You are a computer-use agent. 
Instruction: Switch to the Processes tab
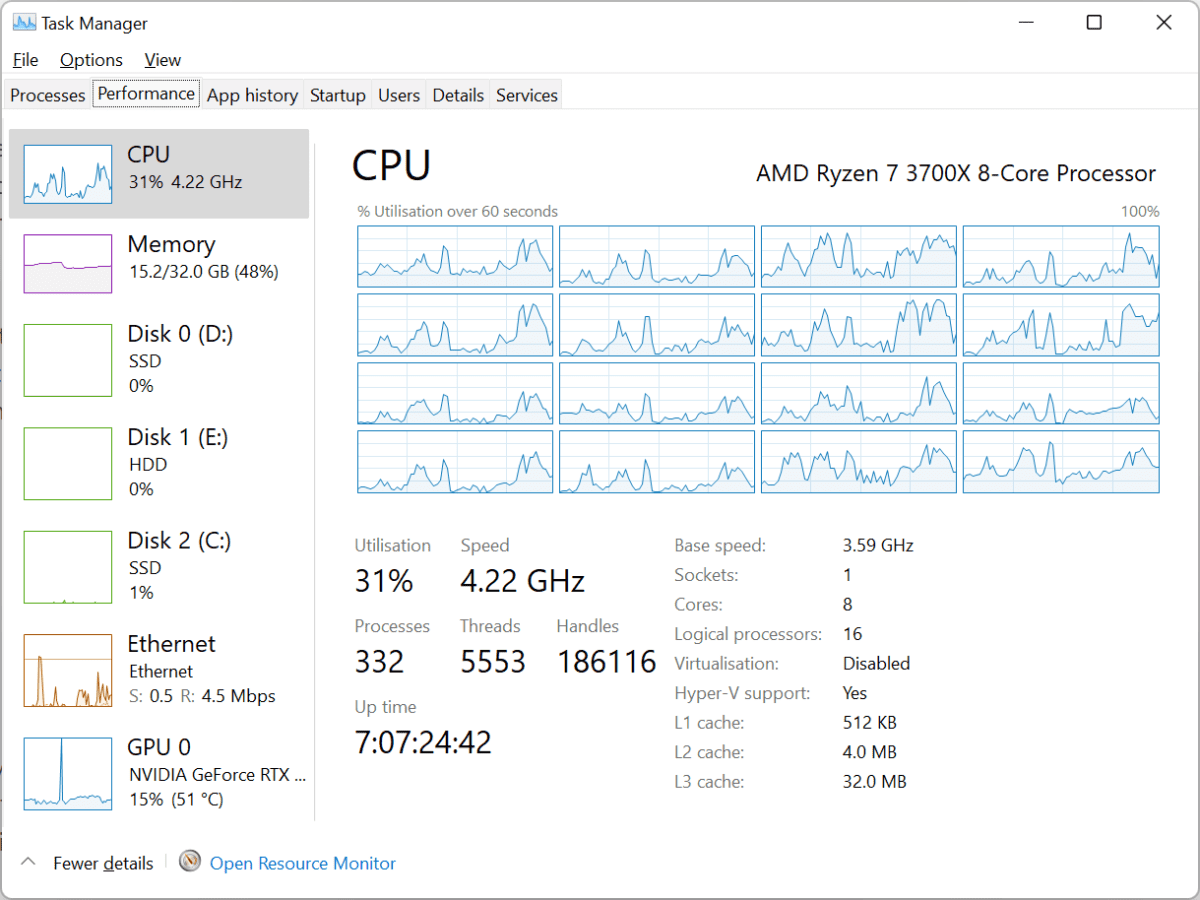pyautogui.click(x=47, y=95)
